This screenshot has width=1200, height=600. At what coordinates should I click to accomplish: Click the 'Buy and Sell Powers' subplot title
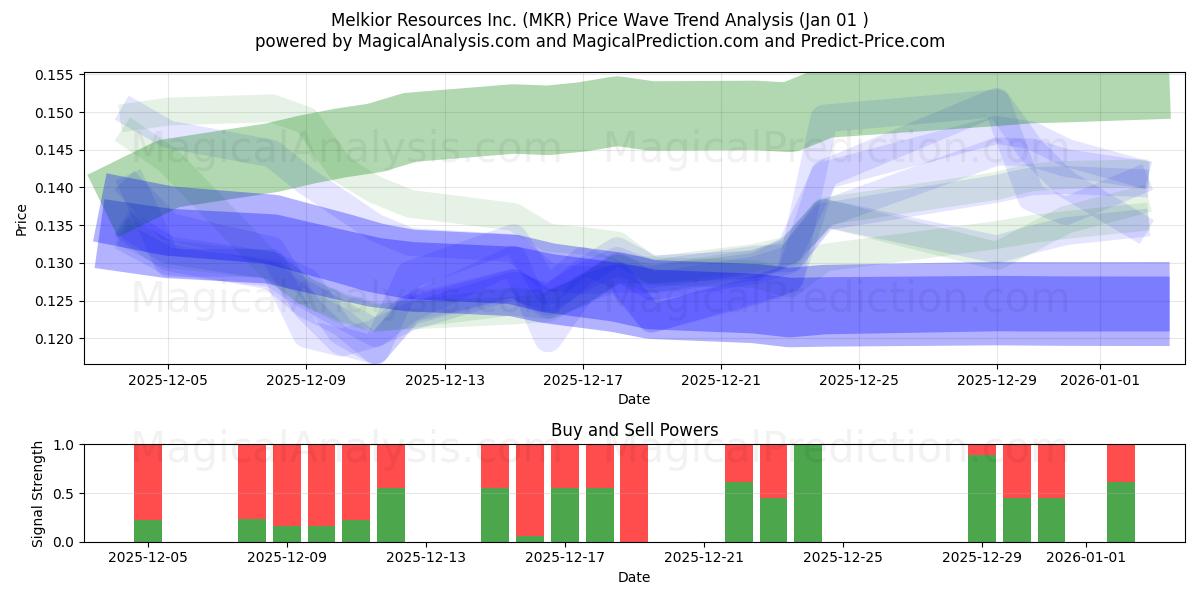tap(634, 431)
